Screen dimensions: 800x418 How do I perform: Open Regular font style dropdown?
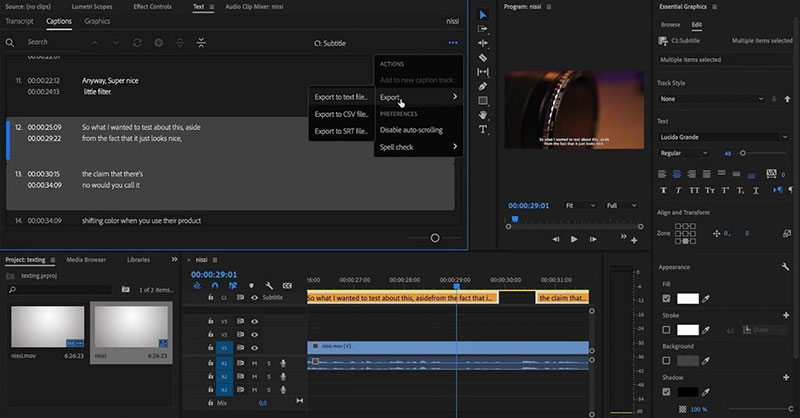click(684, 153)
